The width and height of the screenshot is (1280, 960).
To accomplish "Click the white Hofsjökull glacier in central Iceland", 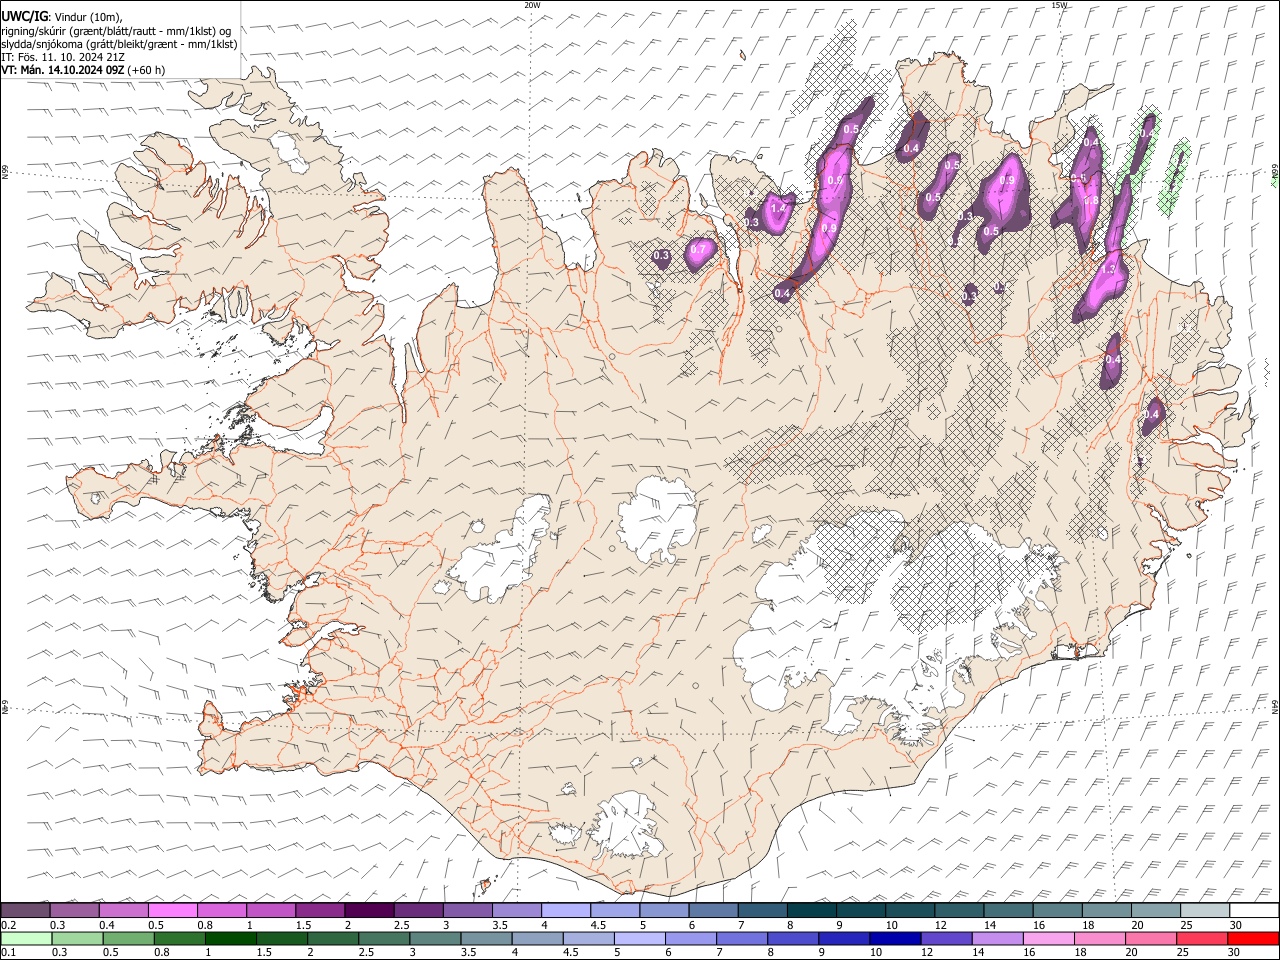I will 658,518.
